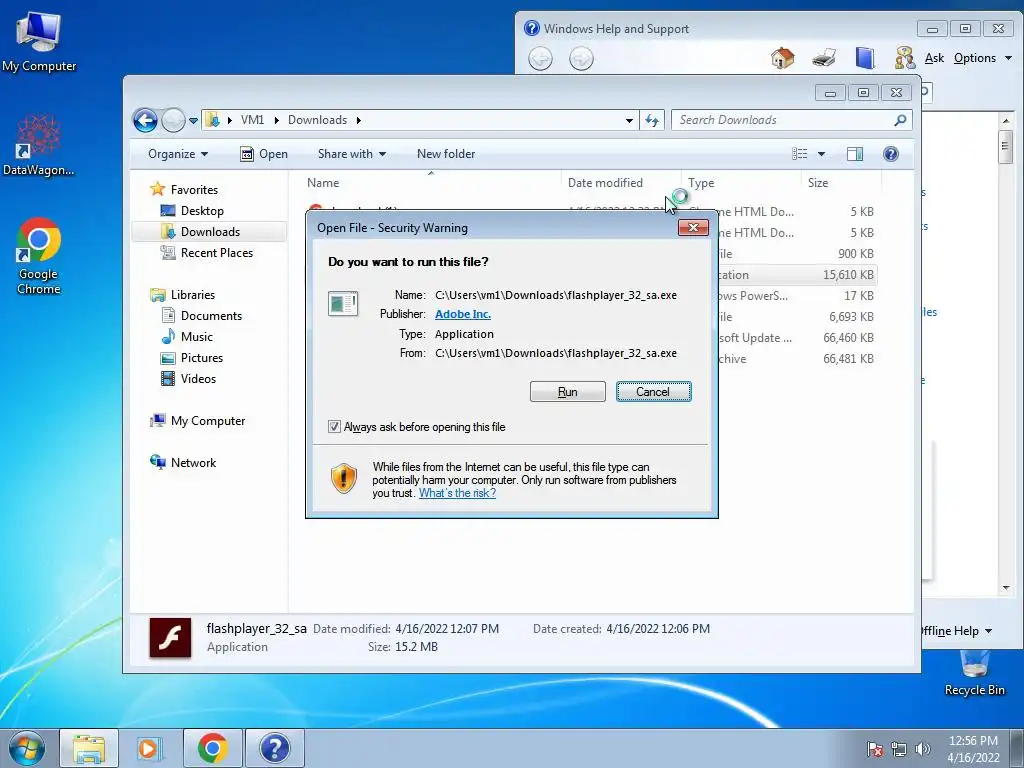Switch to Help and Support taskbar button

point(275,748)
